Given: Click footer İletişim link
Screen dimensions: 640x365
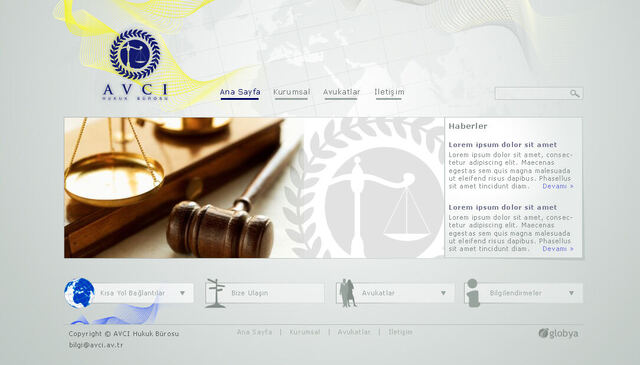Looking at the screenshot, I should pyautogui.click(x=400, y=332).
